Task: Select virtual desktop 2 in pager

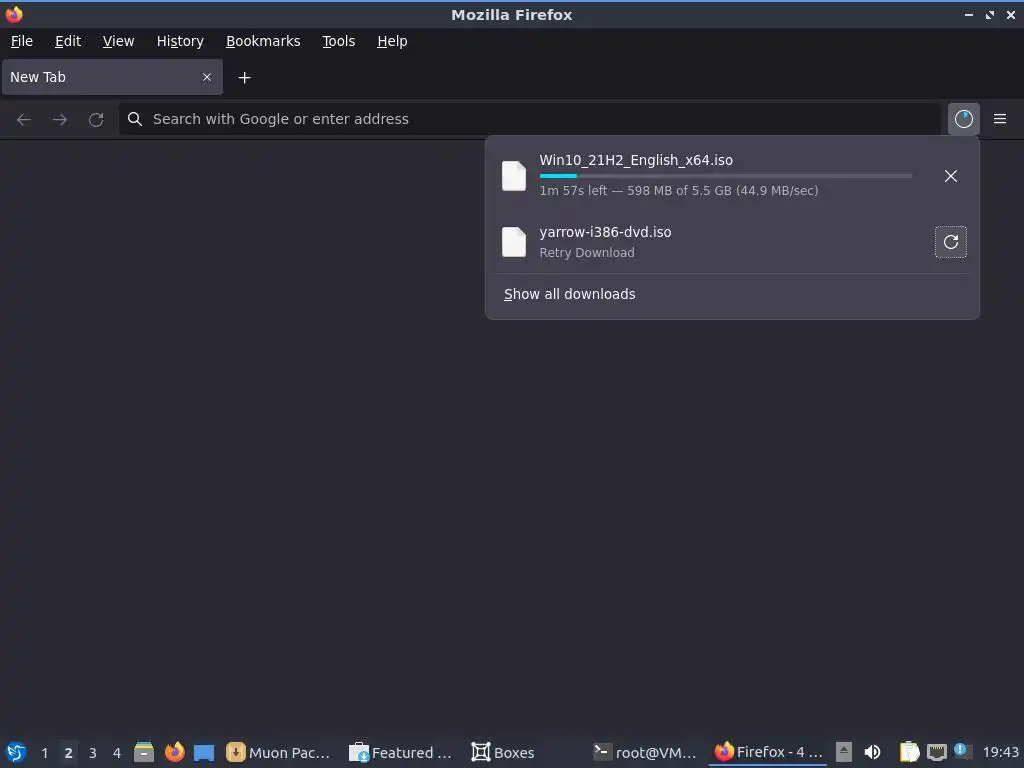Action: [68, 752]
